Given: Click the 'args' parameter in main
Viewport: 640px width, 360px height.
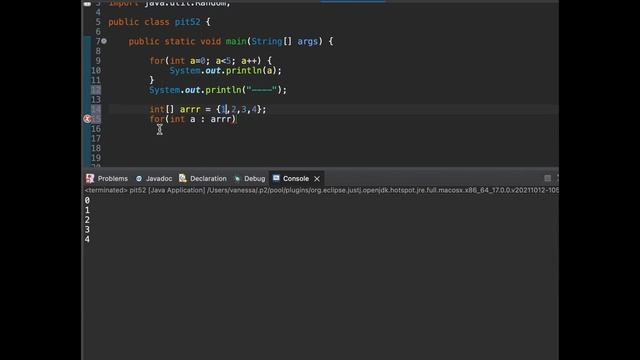Looking at the screenshot, I should (307, 41).
